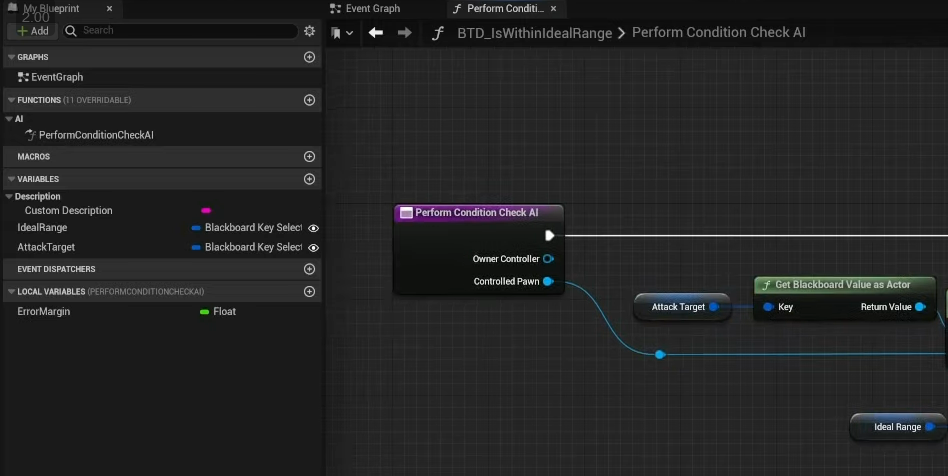The height and width of the screenshot is (476, 948).
Task: Add a local variable using plus icon
Action: (309, 292)
